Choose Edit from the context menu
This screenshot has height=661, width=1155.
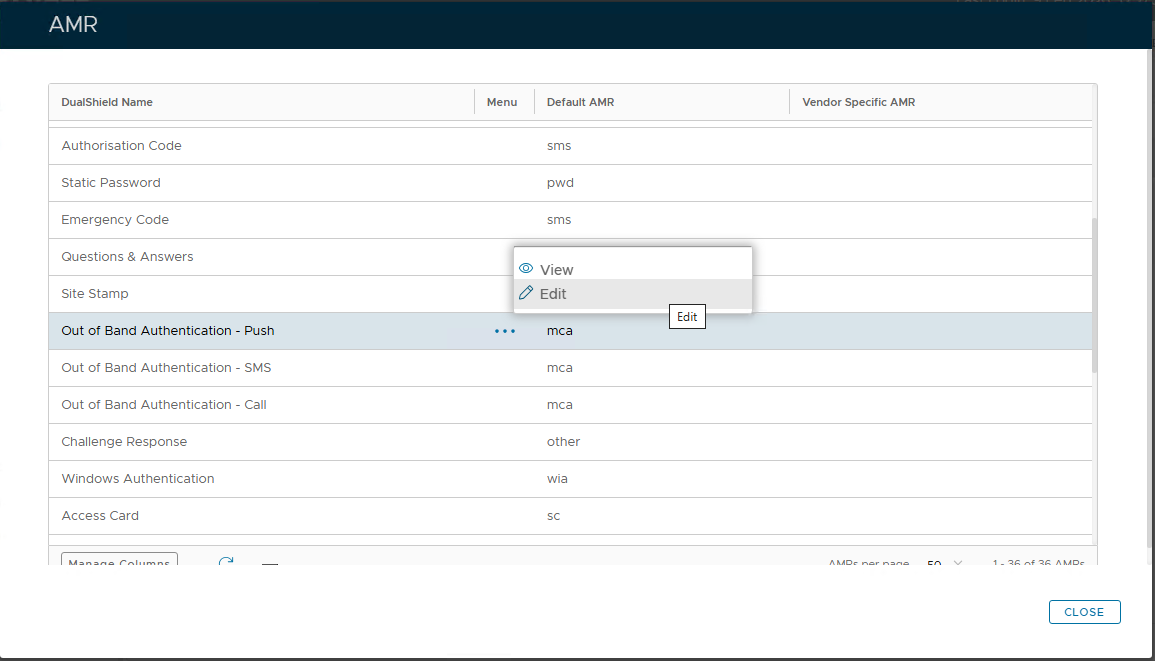[553, 294]
